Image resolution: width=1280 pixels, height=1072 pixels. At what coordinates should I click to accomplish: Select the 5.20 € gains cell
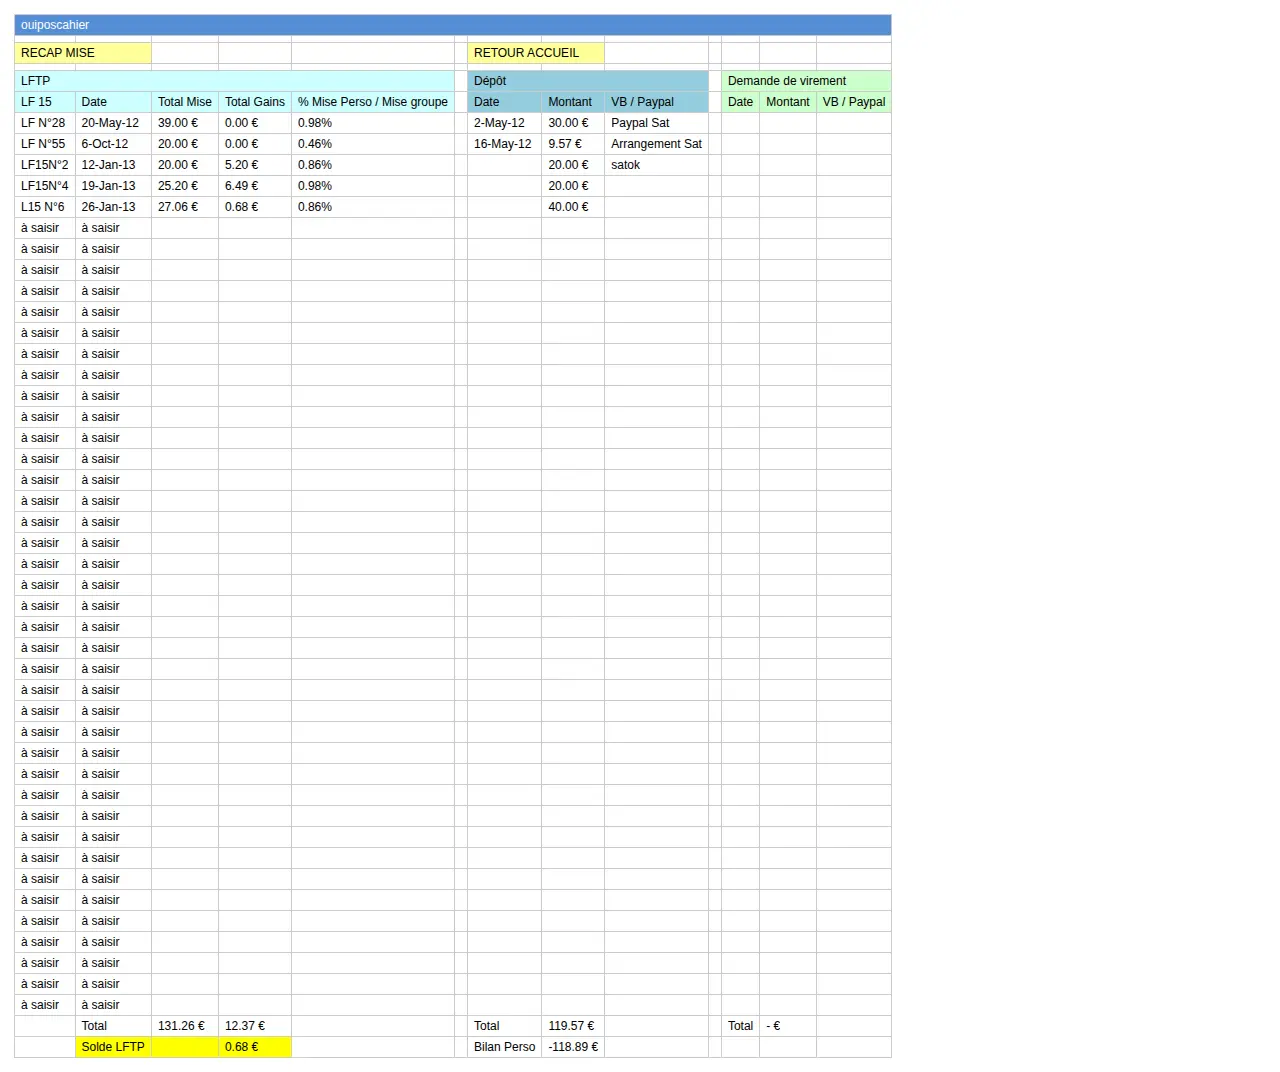[x=255, y=165]
